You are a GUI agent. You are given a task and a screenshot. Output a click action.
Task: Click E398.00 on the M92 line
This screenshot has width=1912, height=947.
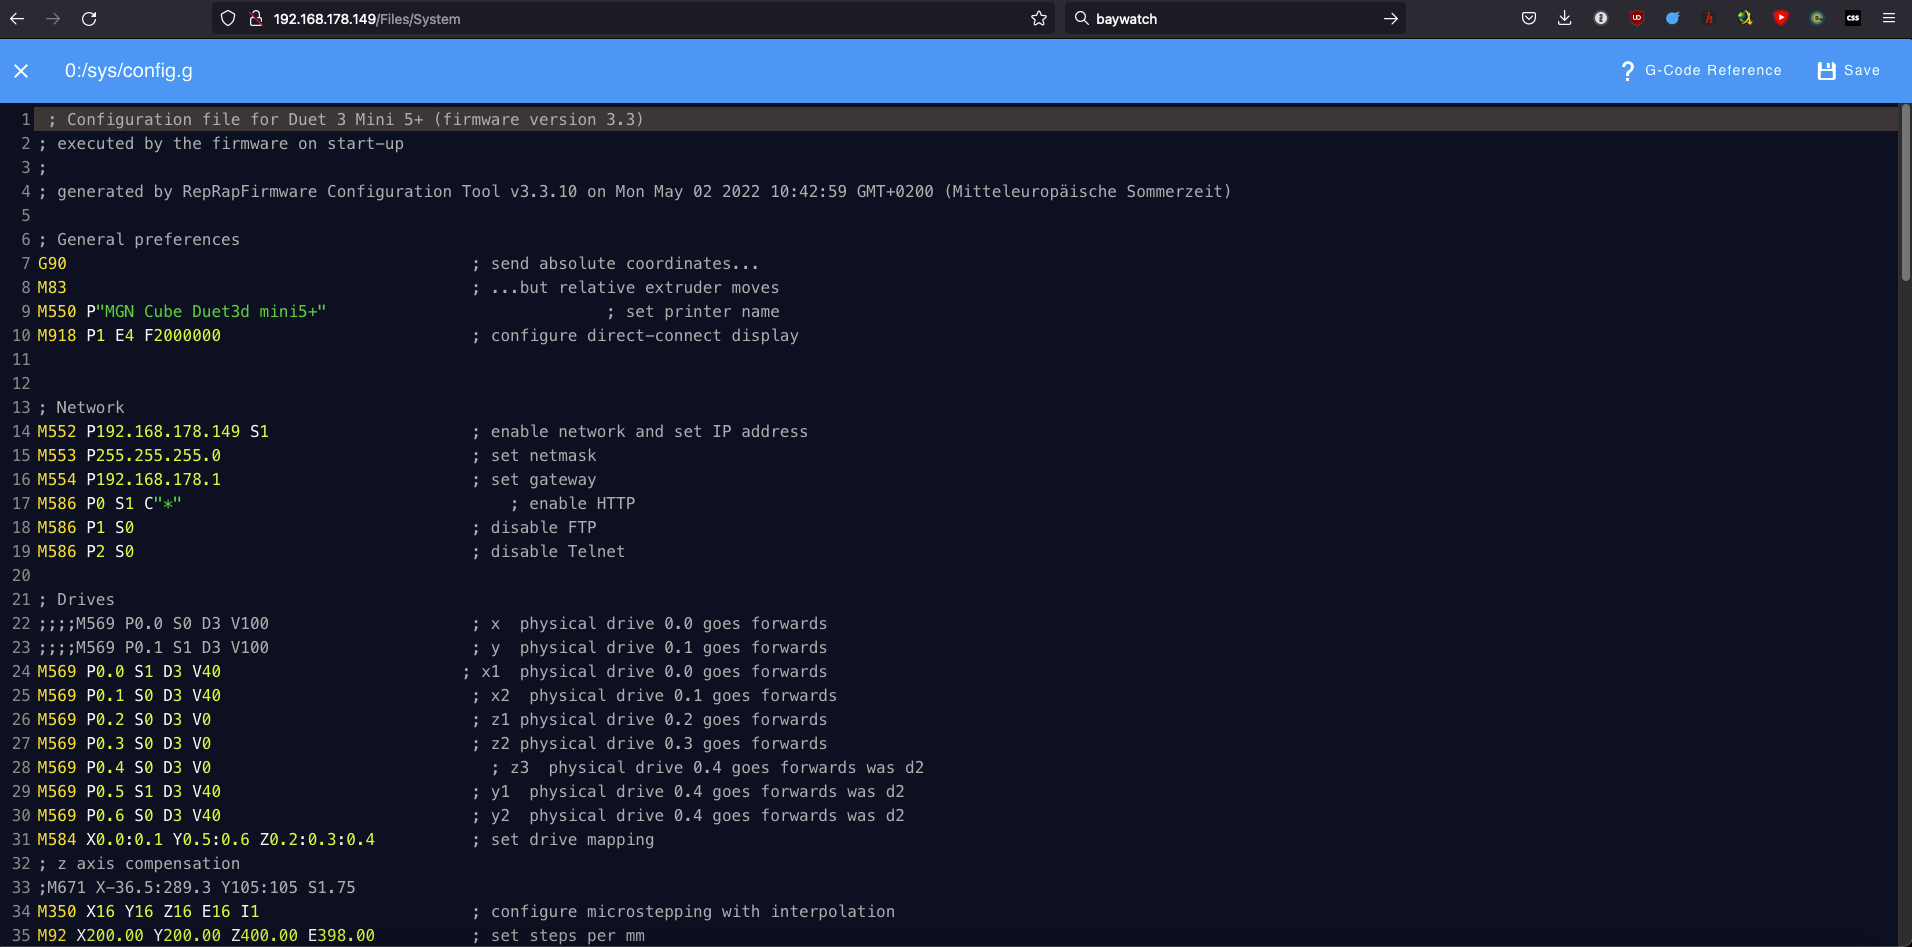(x=342, y=936)
